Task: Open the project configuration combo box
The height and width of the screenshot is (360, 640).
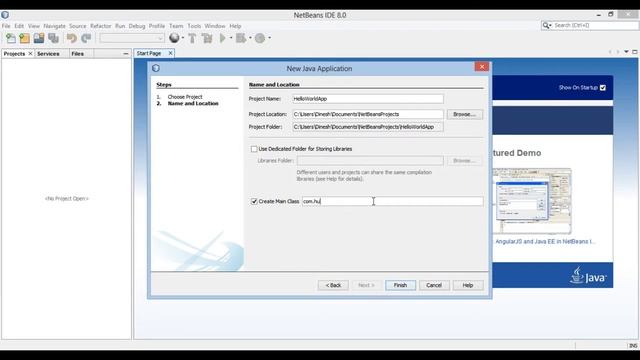Action: click(132, 38)
